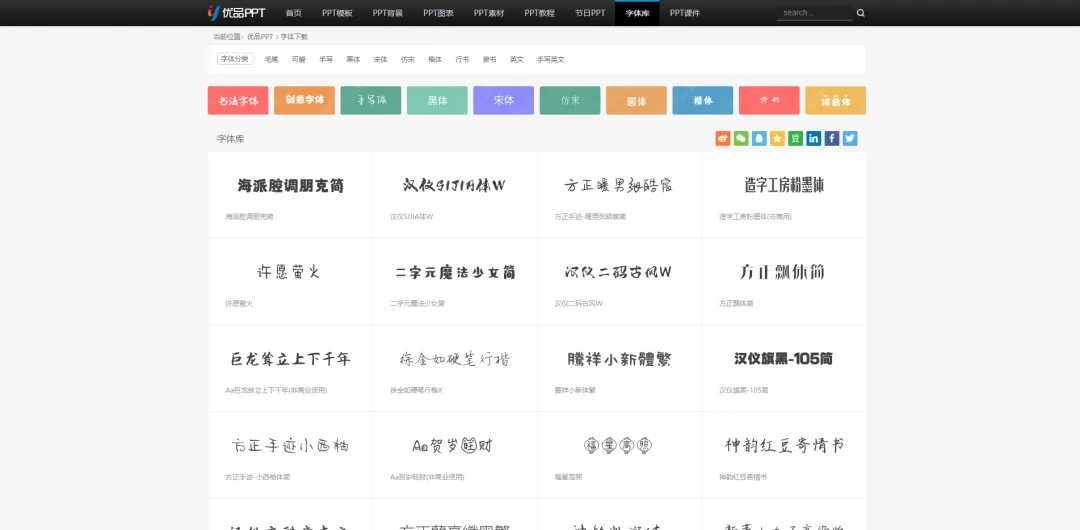
Task: Click the blue 楷体 tile
Action: 703,101
